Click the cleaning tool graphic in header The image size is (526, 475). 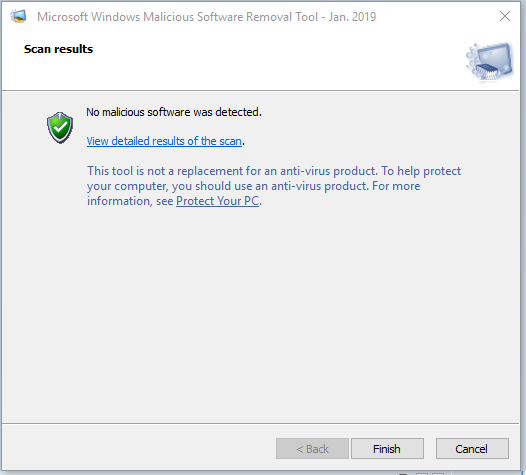(x=489, y=62)
